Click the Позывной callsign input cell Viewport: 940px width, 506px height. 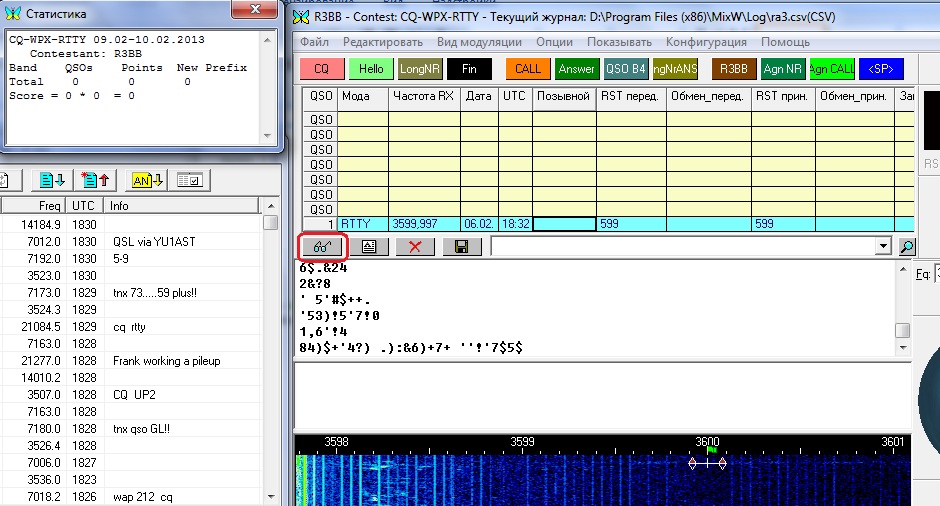click(x=564, y=224)
